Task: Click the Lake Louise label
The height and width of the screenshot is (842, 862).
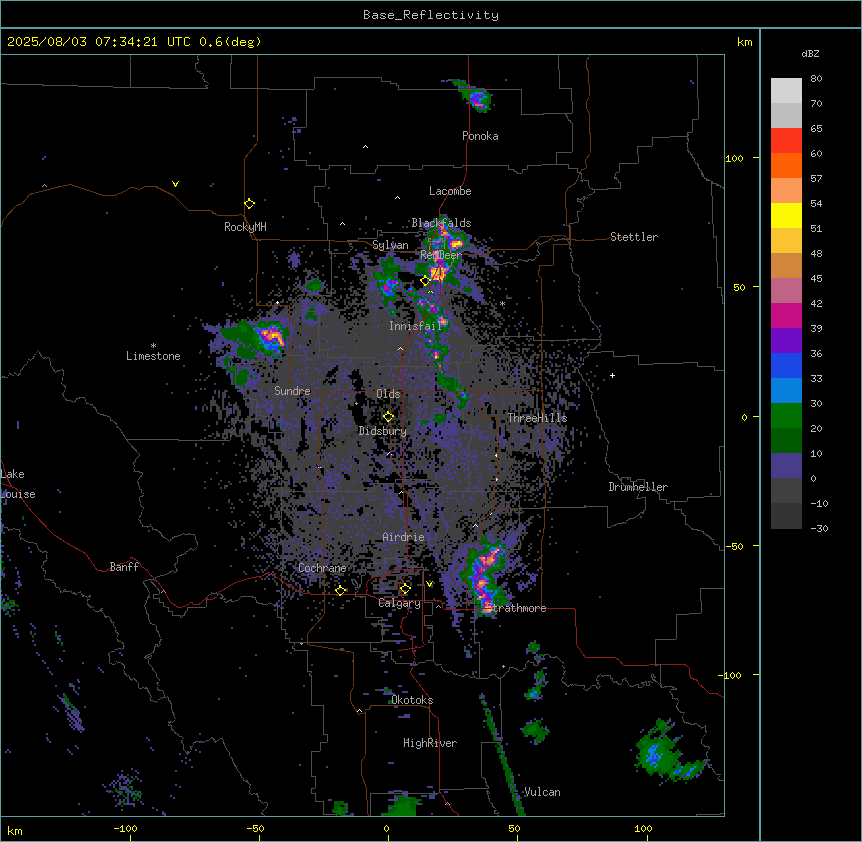Action: pyautogui.click(x=18, y=484)
